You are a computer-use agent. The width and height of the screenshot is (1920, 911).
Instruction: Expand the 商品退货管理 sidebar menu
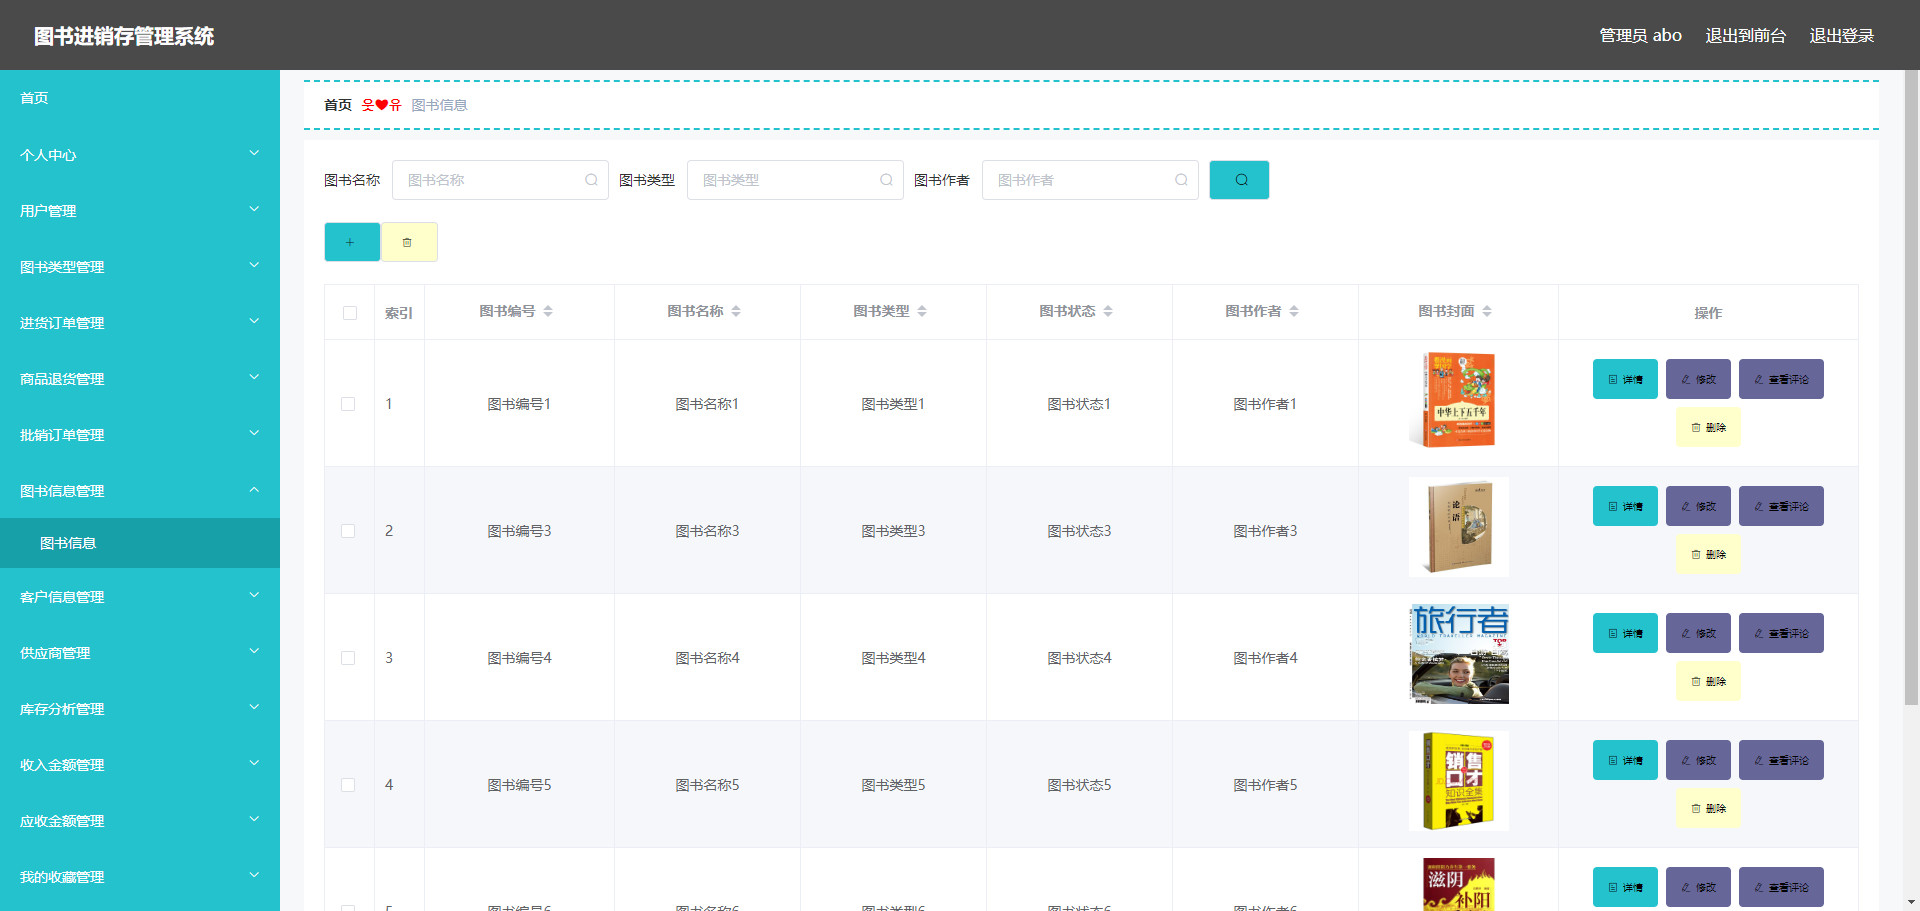(x=140, y=379)
